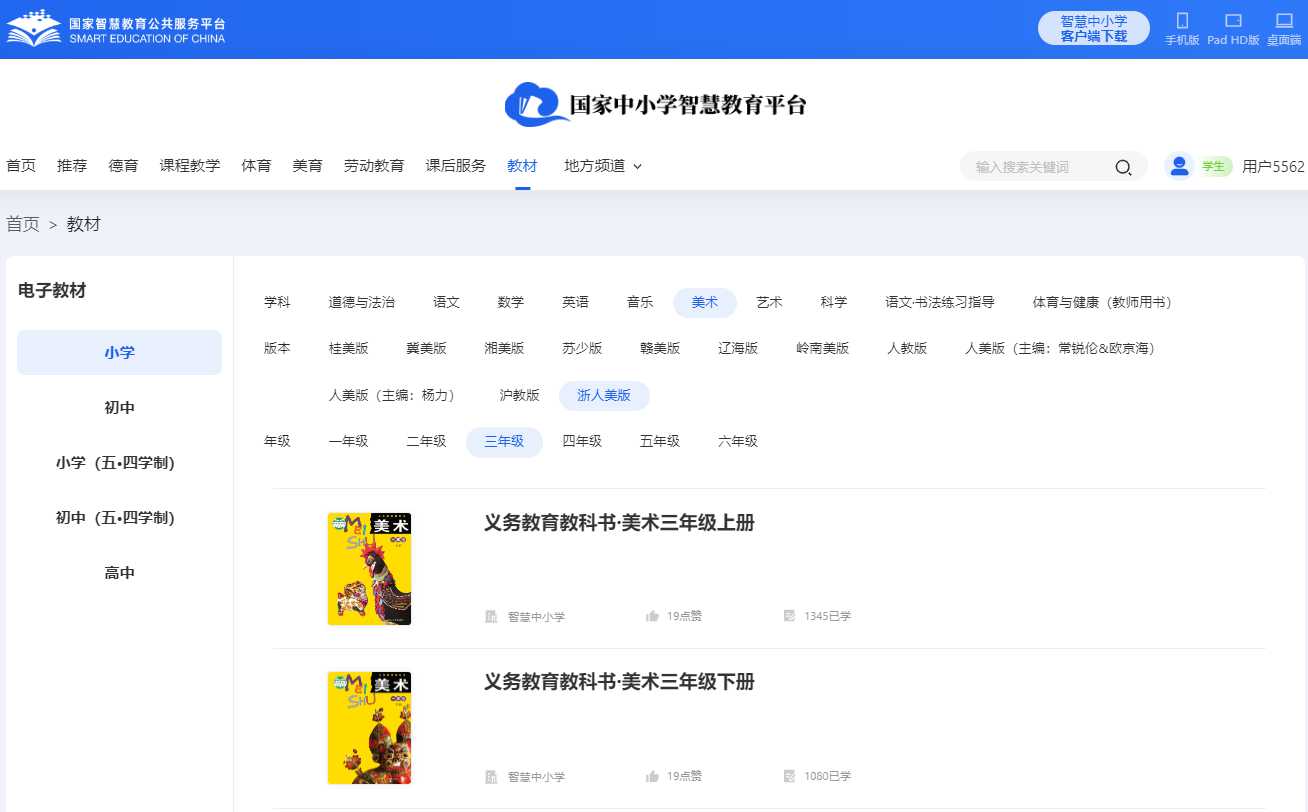
Task: Open title 义务教育教科书·美术三年级上册
Action: pos(619,522)
